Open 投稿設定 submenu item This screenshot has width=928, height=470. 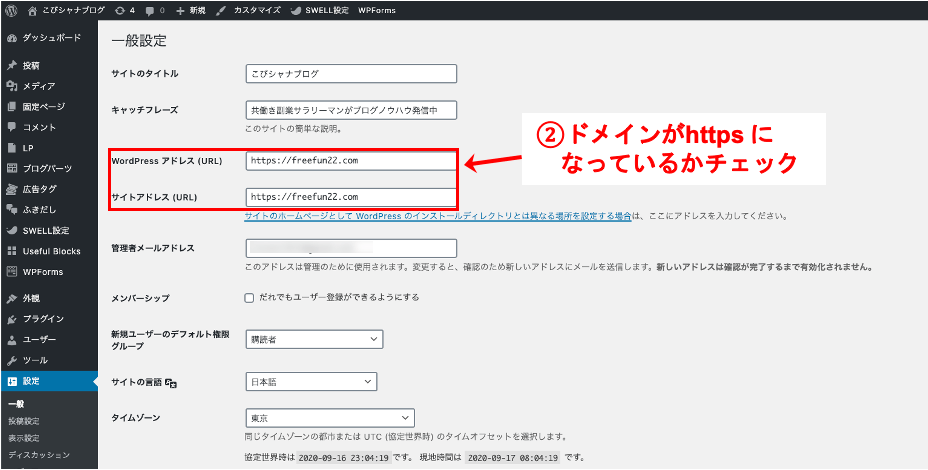(x=24, y=421)
